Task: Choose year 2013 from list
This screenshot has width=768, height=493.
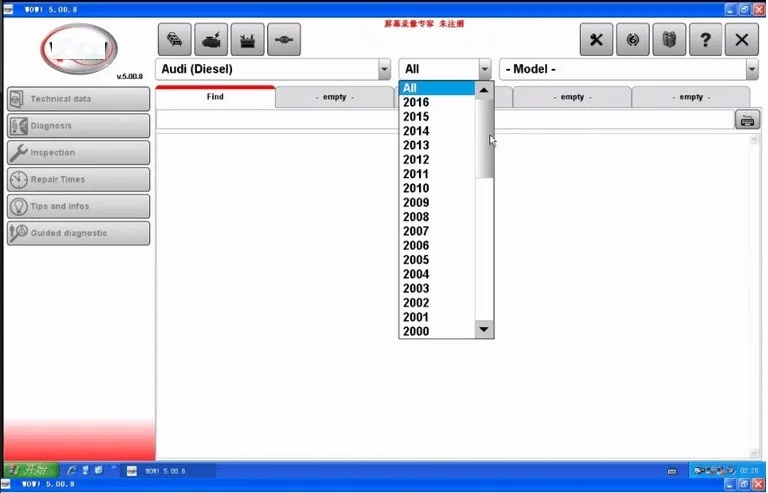Action: (437, 145)
